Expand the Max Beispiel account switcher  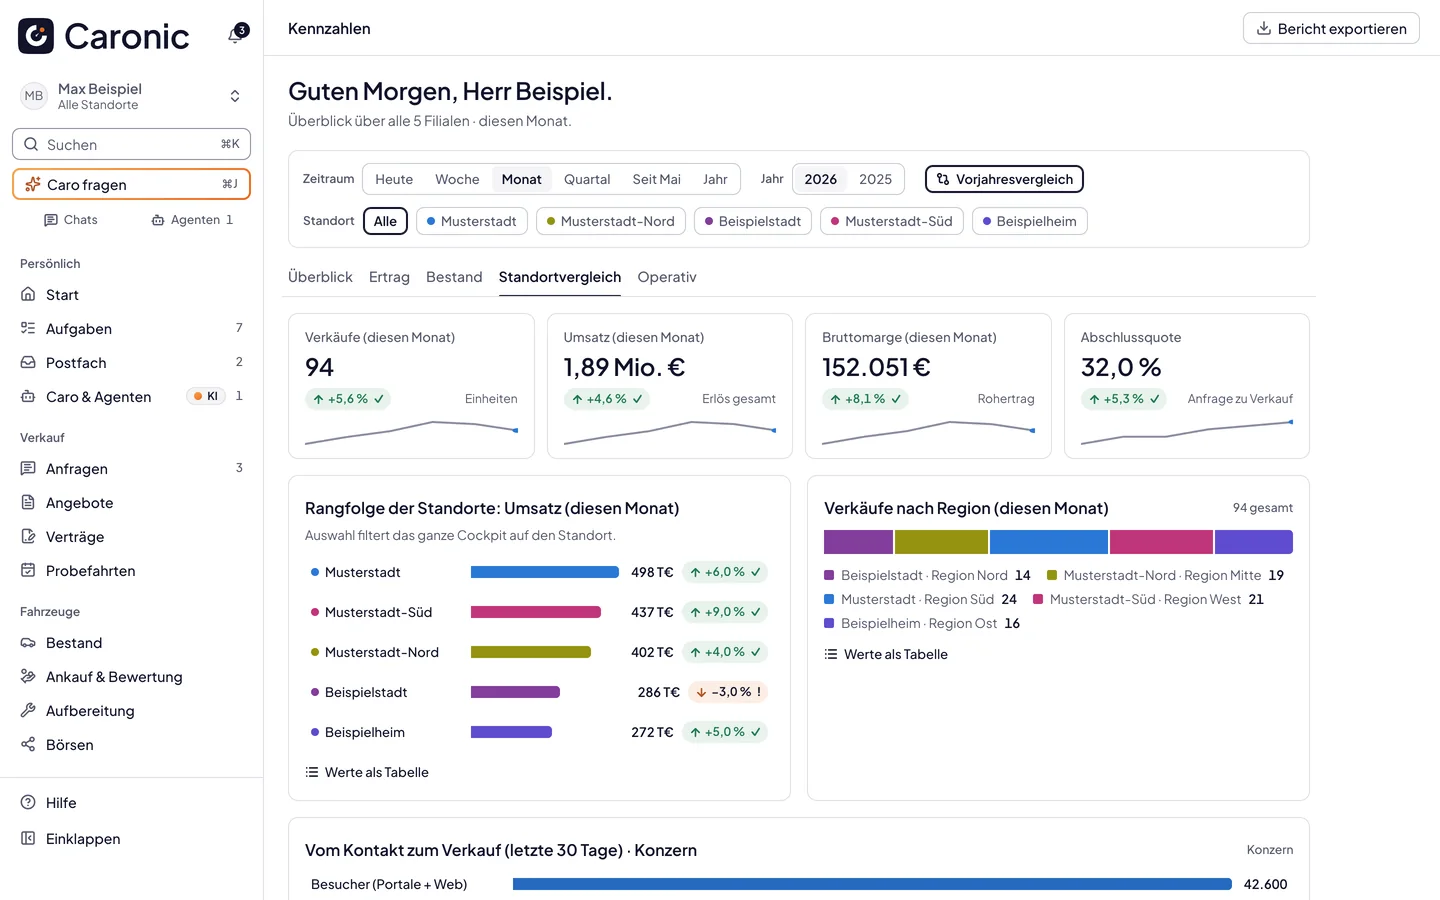[131, 96]
